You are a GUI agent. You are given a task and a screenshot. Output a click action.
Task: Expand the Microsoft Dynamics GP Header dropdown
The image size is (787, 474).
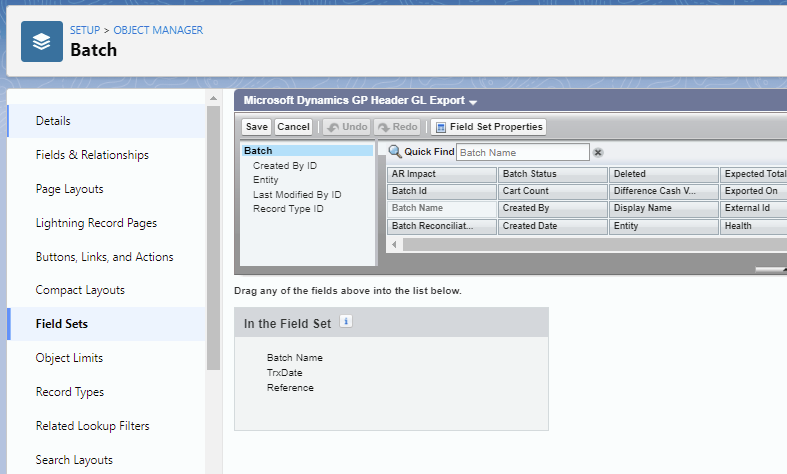point(473,102)
